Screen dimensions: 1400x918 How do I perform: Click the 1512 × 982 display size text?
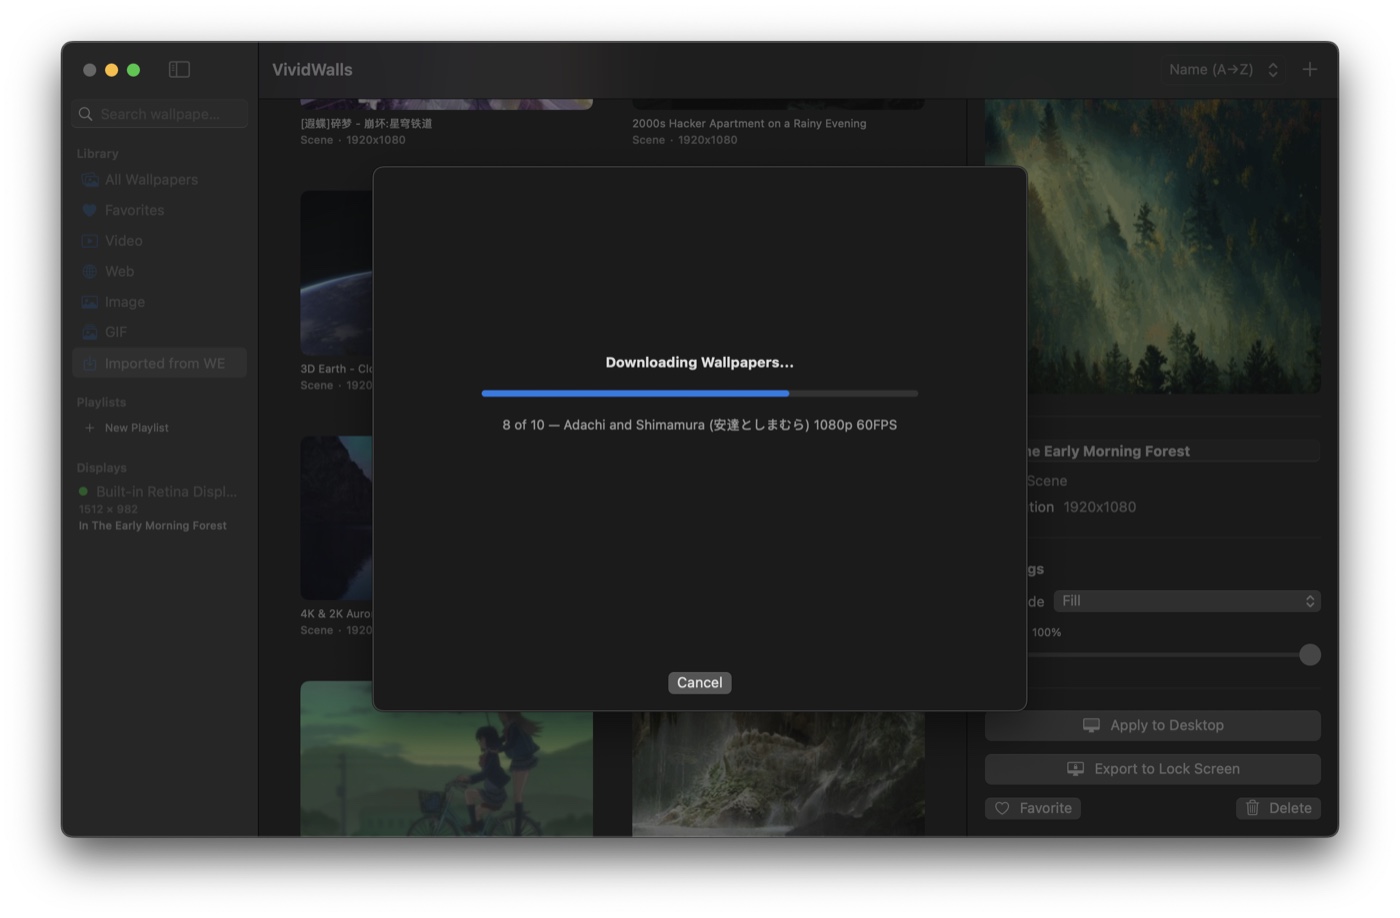[x=109, y=509]
